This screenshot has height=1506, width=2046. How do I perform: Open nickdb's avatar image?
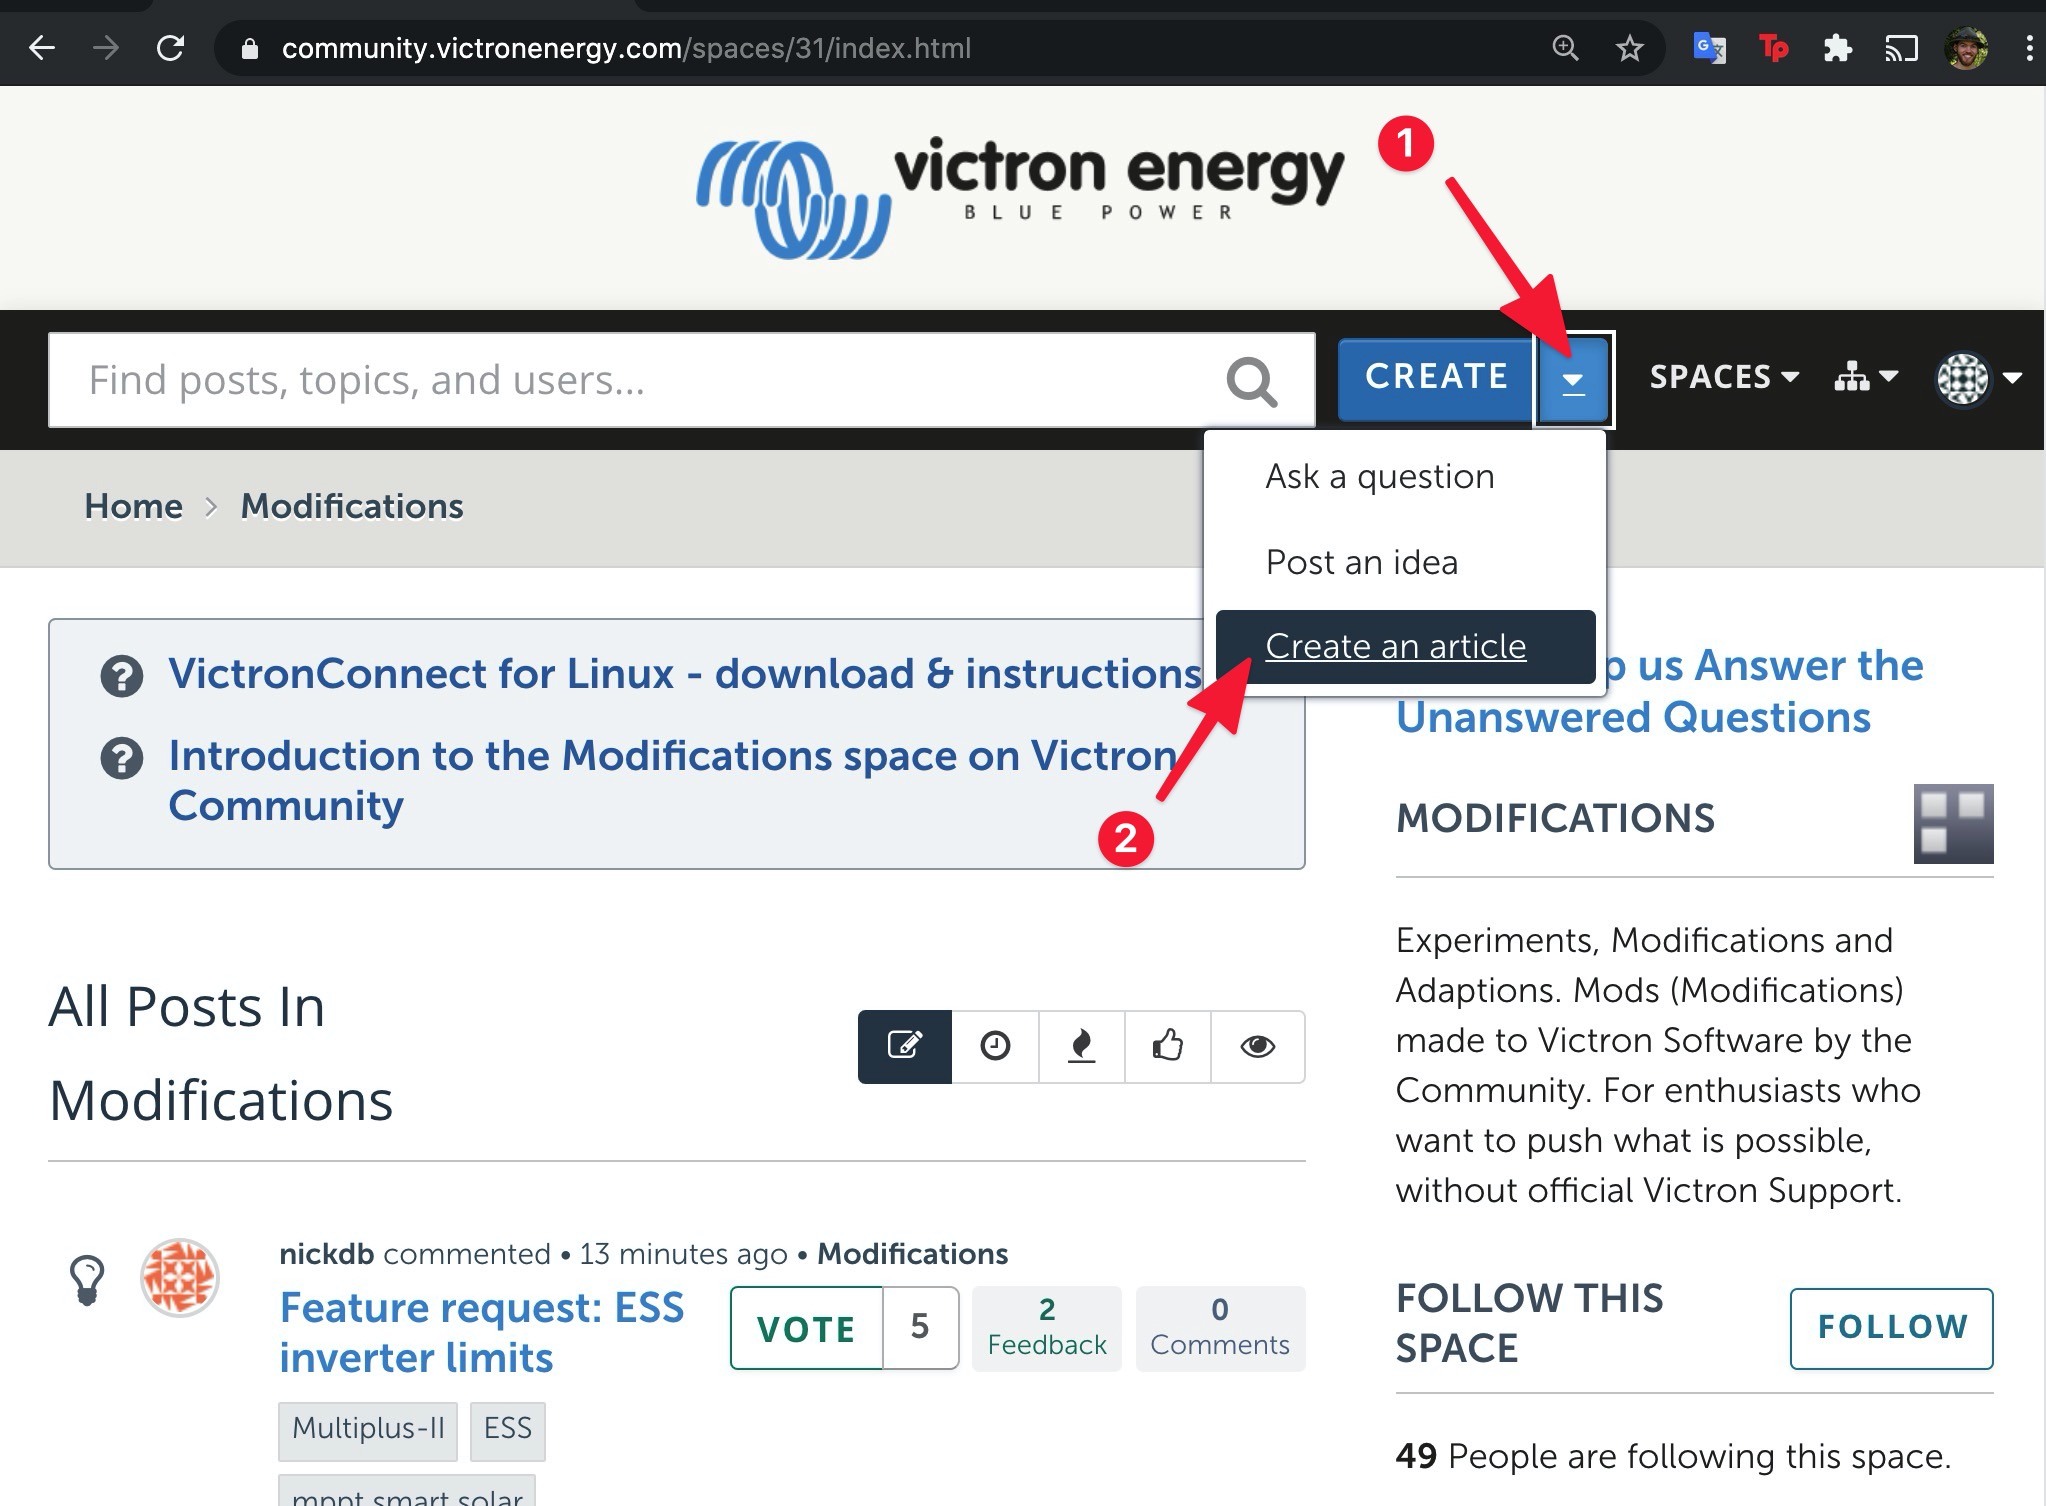180,1278
